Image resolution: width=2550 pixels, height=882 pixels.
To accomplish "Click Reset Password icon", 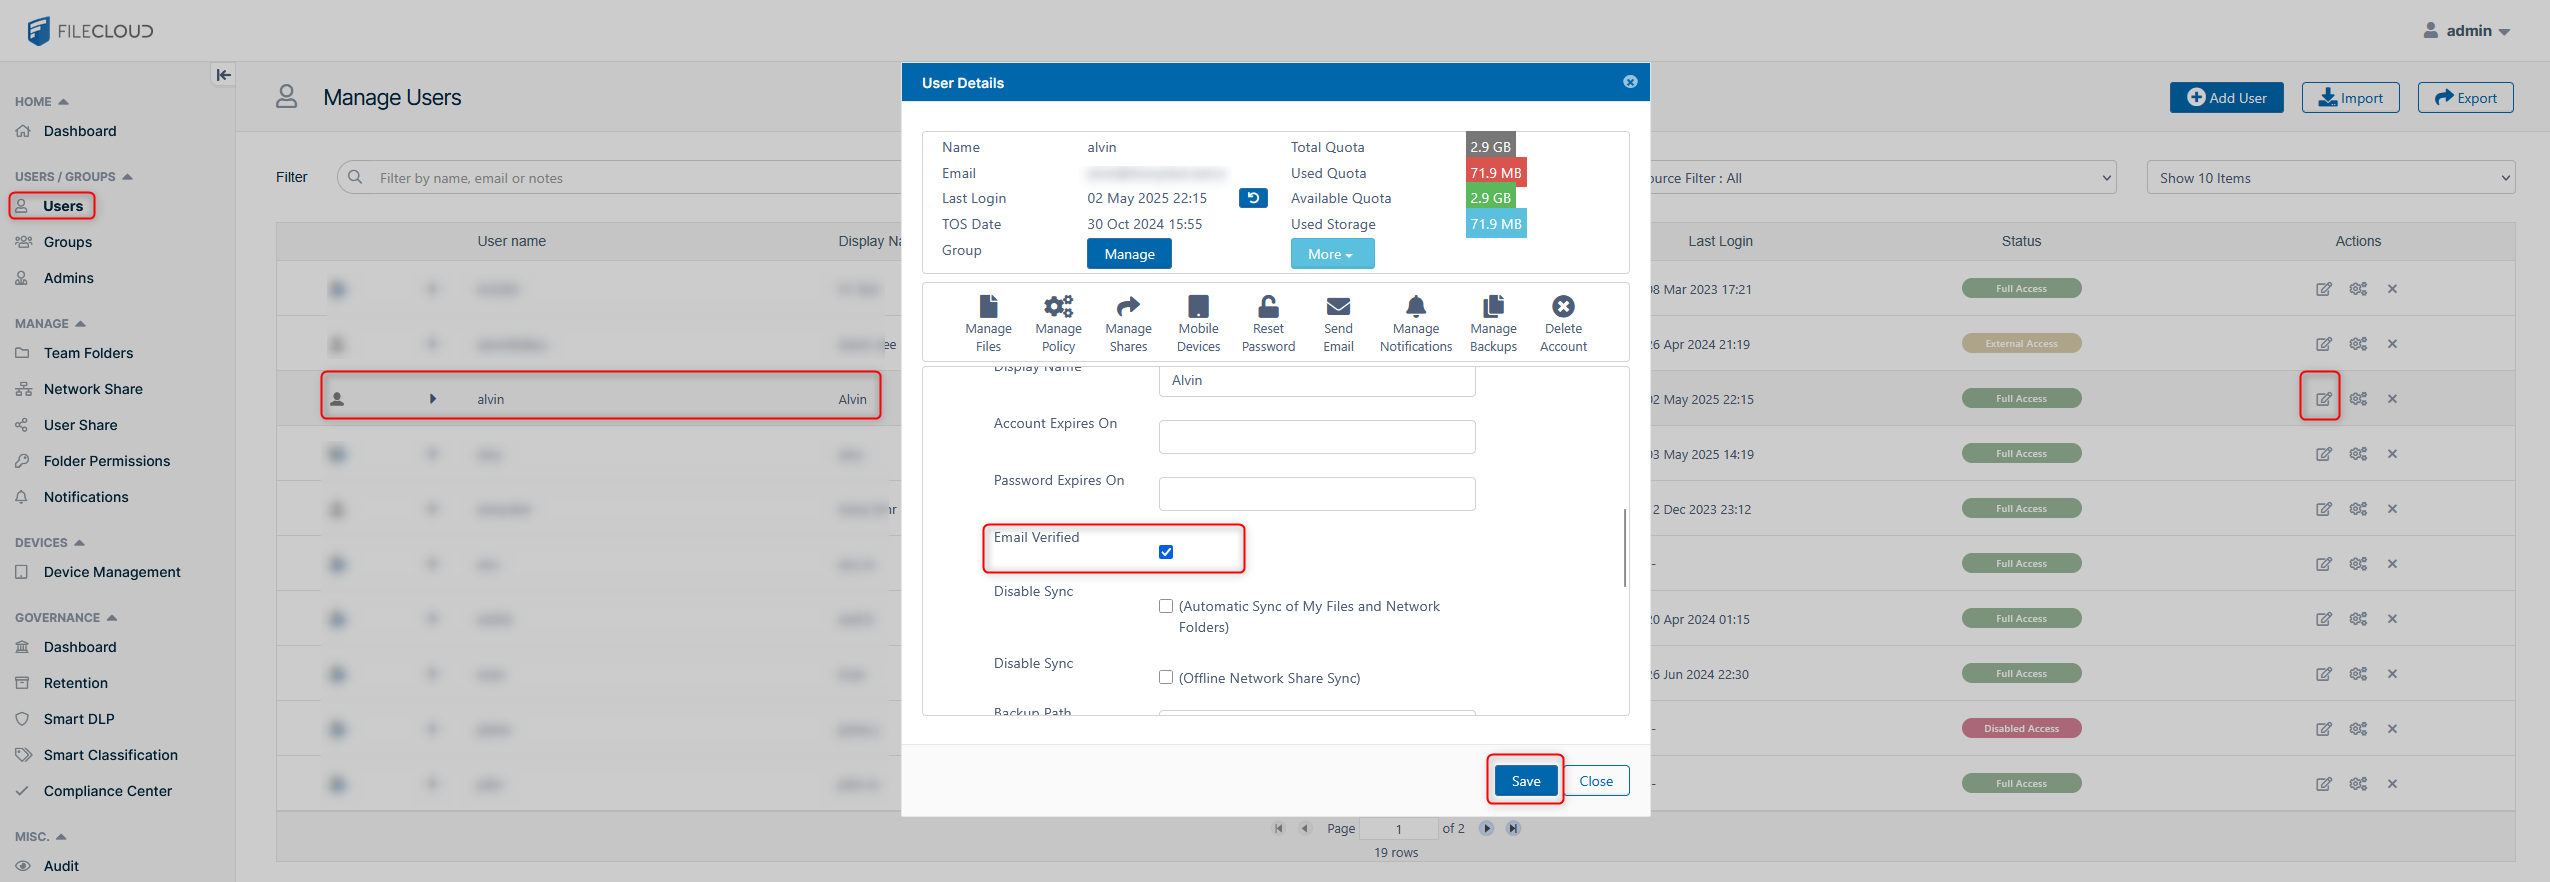I will tap(1268, 323).
